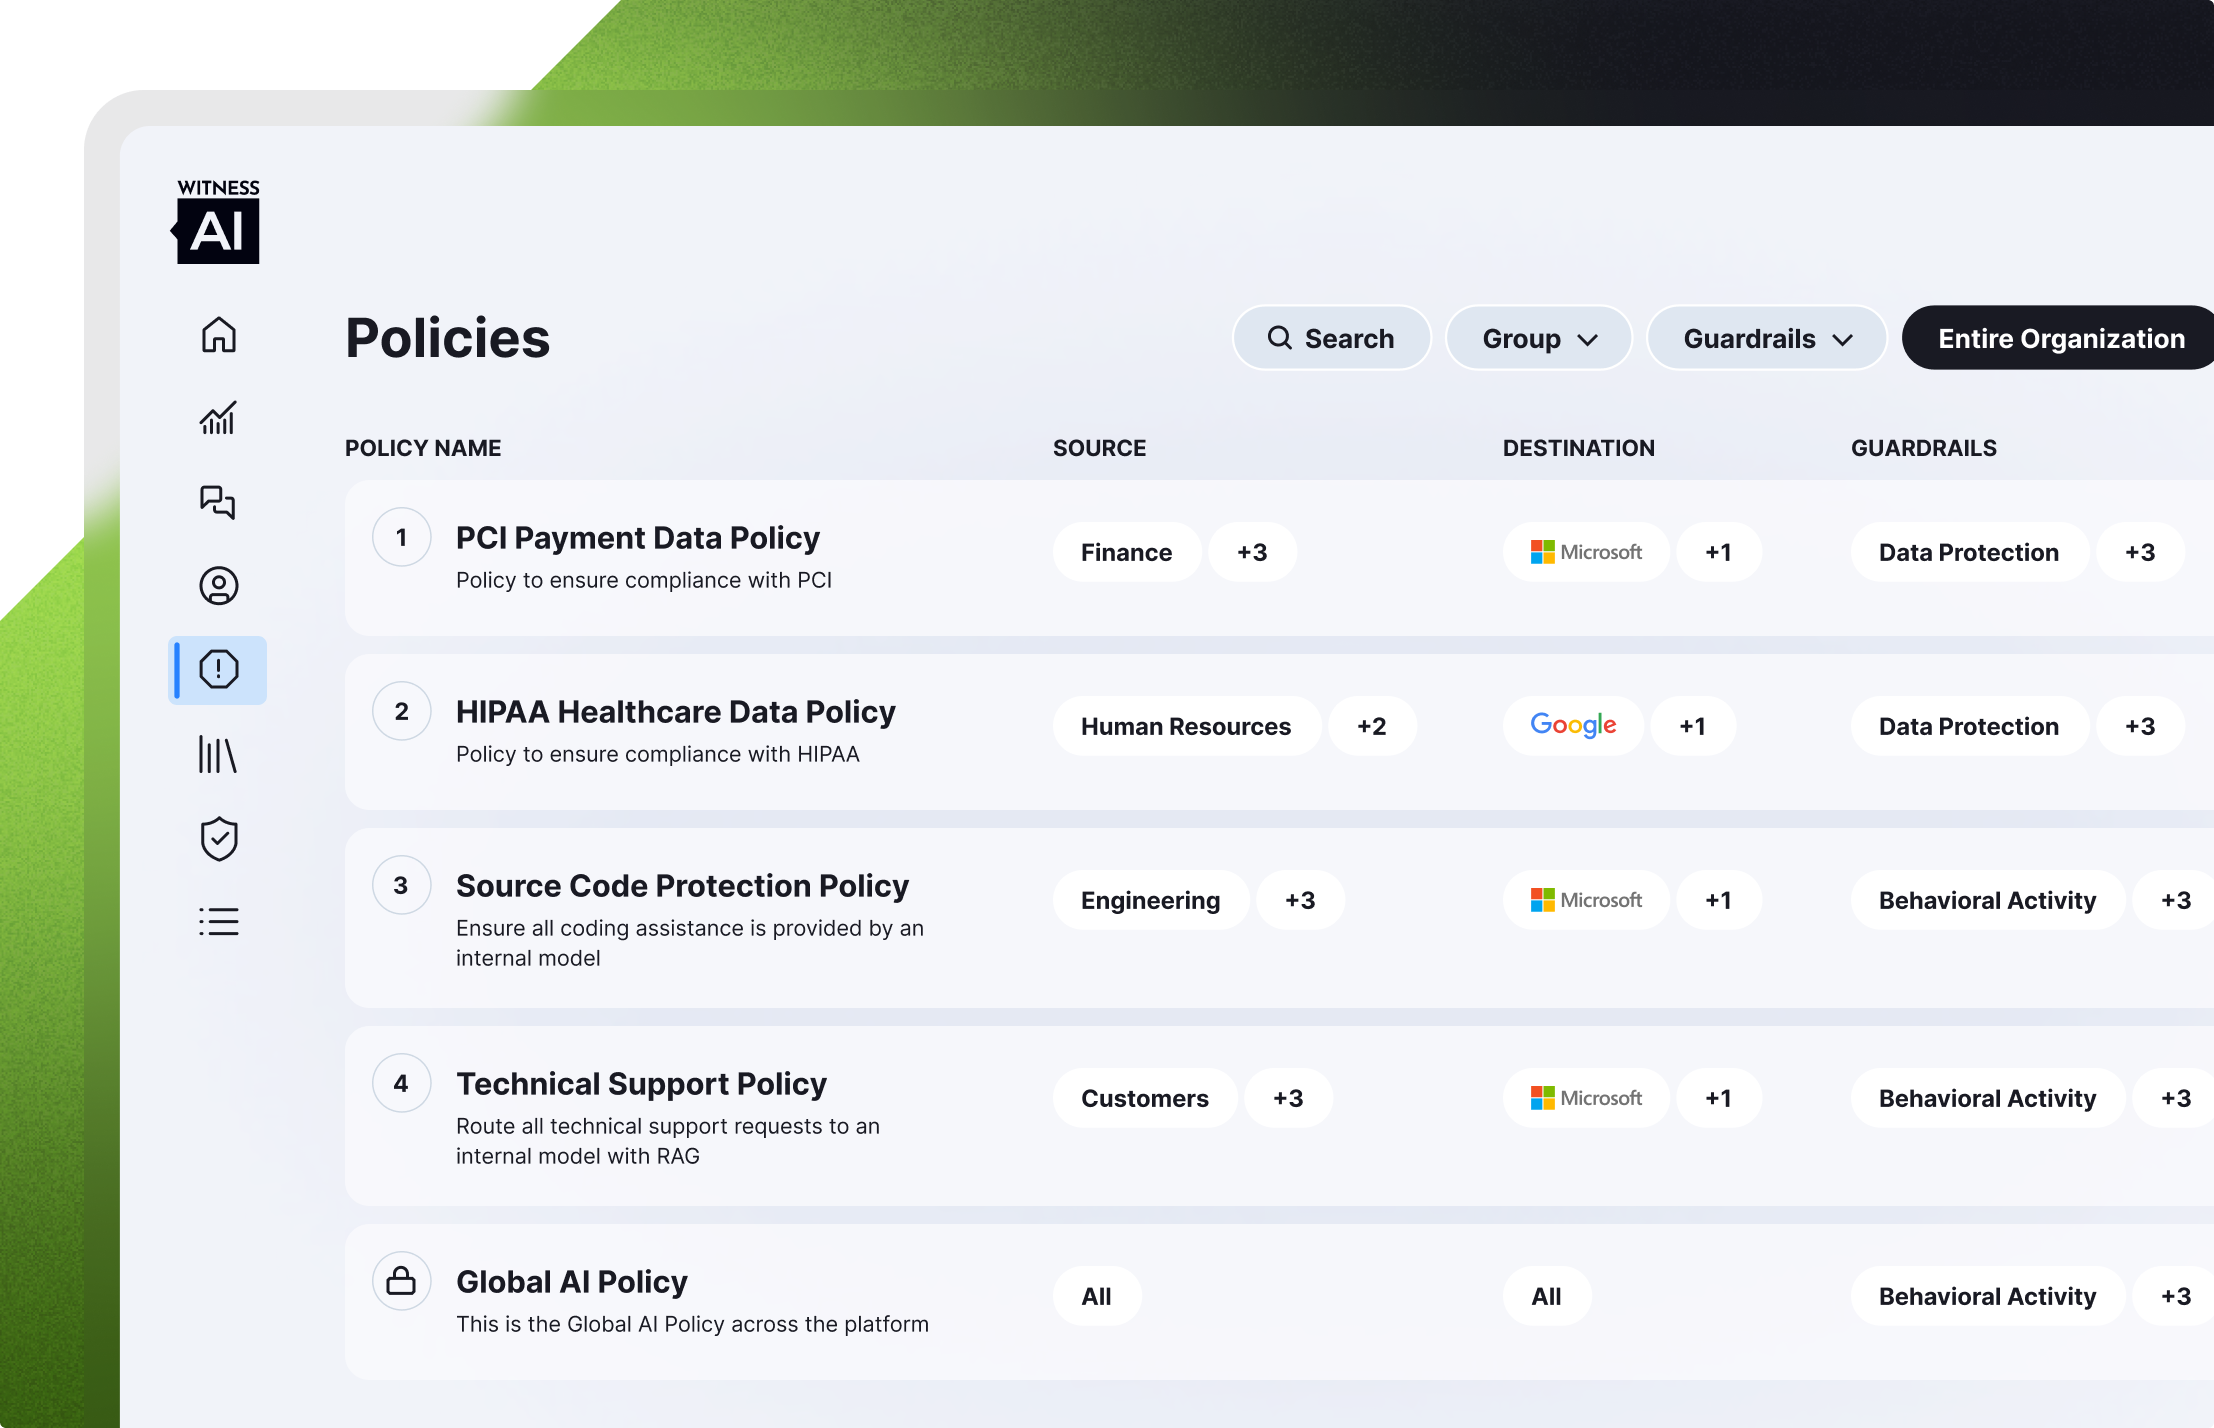The image size is (2214, 1428).
Task: Open the library books icon in sidebar
Action: pos(218,755)
